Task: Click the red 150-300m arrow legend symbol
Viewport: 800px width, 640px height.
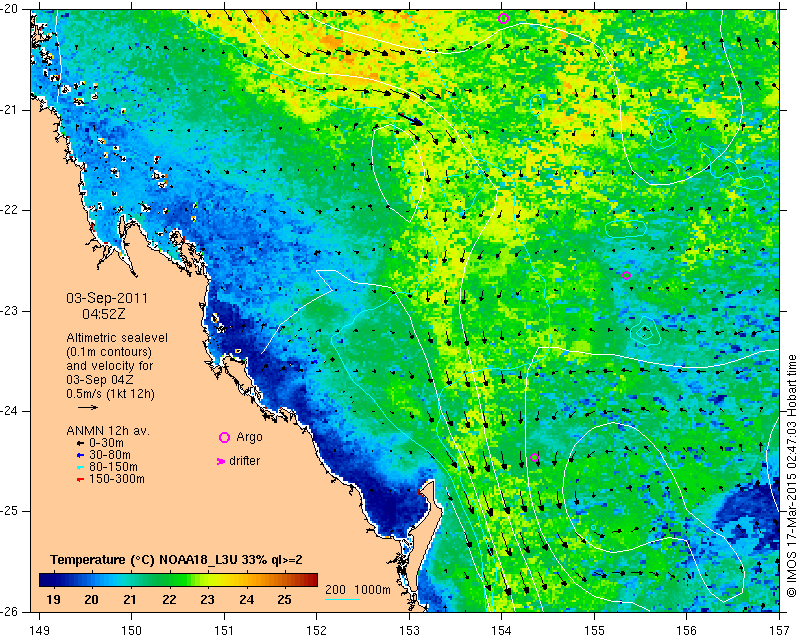Action: coord(80,480)
